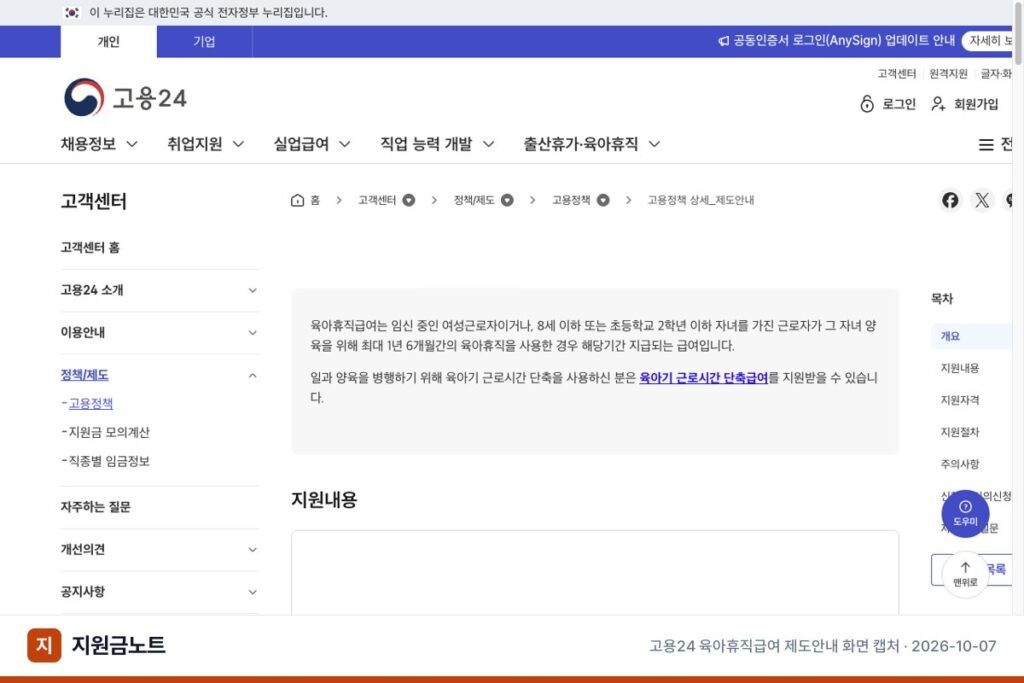This screenshot has width=1024, height=683.
Task: Open 고객센터 breadcrumb dropdown
Action: click(409, 200)
